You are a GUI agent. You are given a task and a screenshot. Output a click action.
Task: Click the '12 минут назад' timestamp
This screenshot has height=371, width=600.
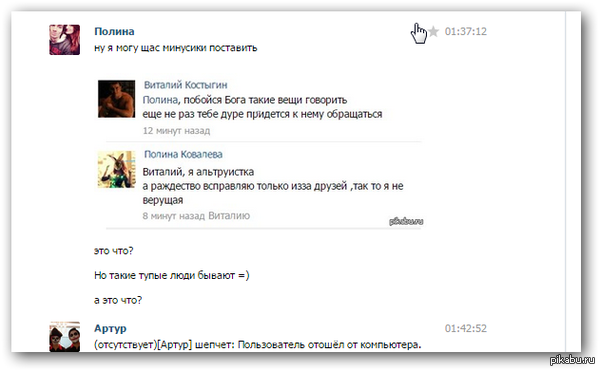[176, 131]
